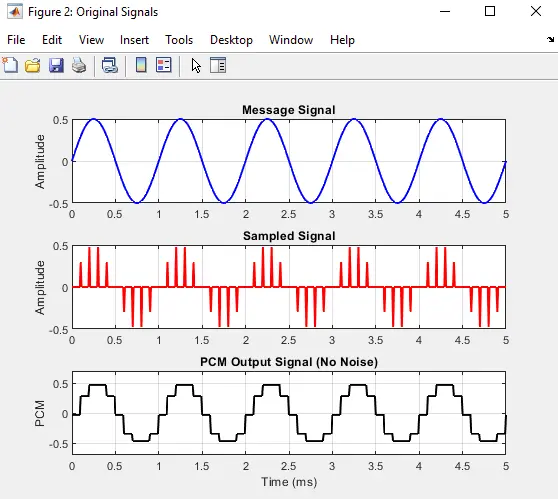Viewport: 558px width, 499px height.
Task: Open the Property Inspector toolbar icon
Action: pyautogui.click(x=218, y=65)
